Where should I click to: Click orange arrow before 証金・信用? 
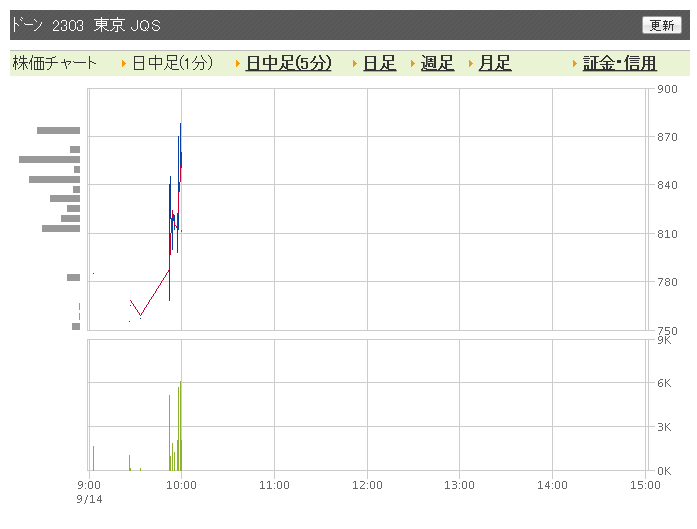[x=575, y=64]
